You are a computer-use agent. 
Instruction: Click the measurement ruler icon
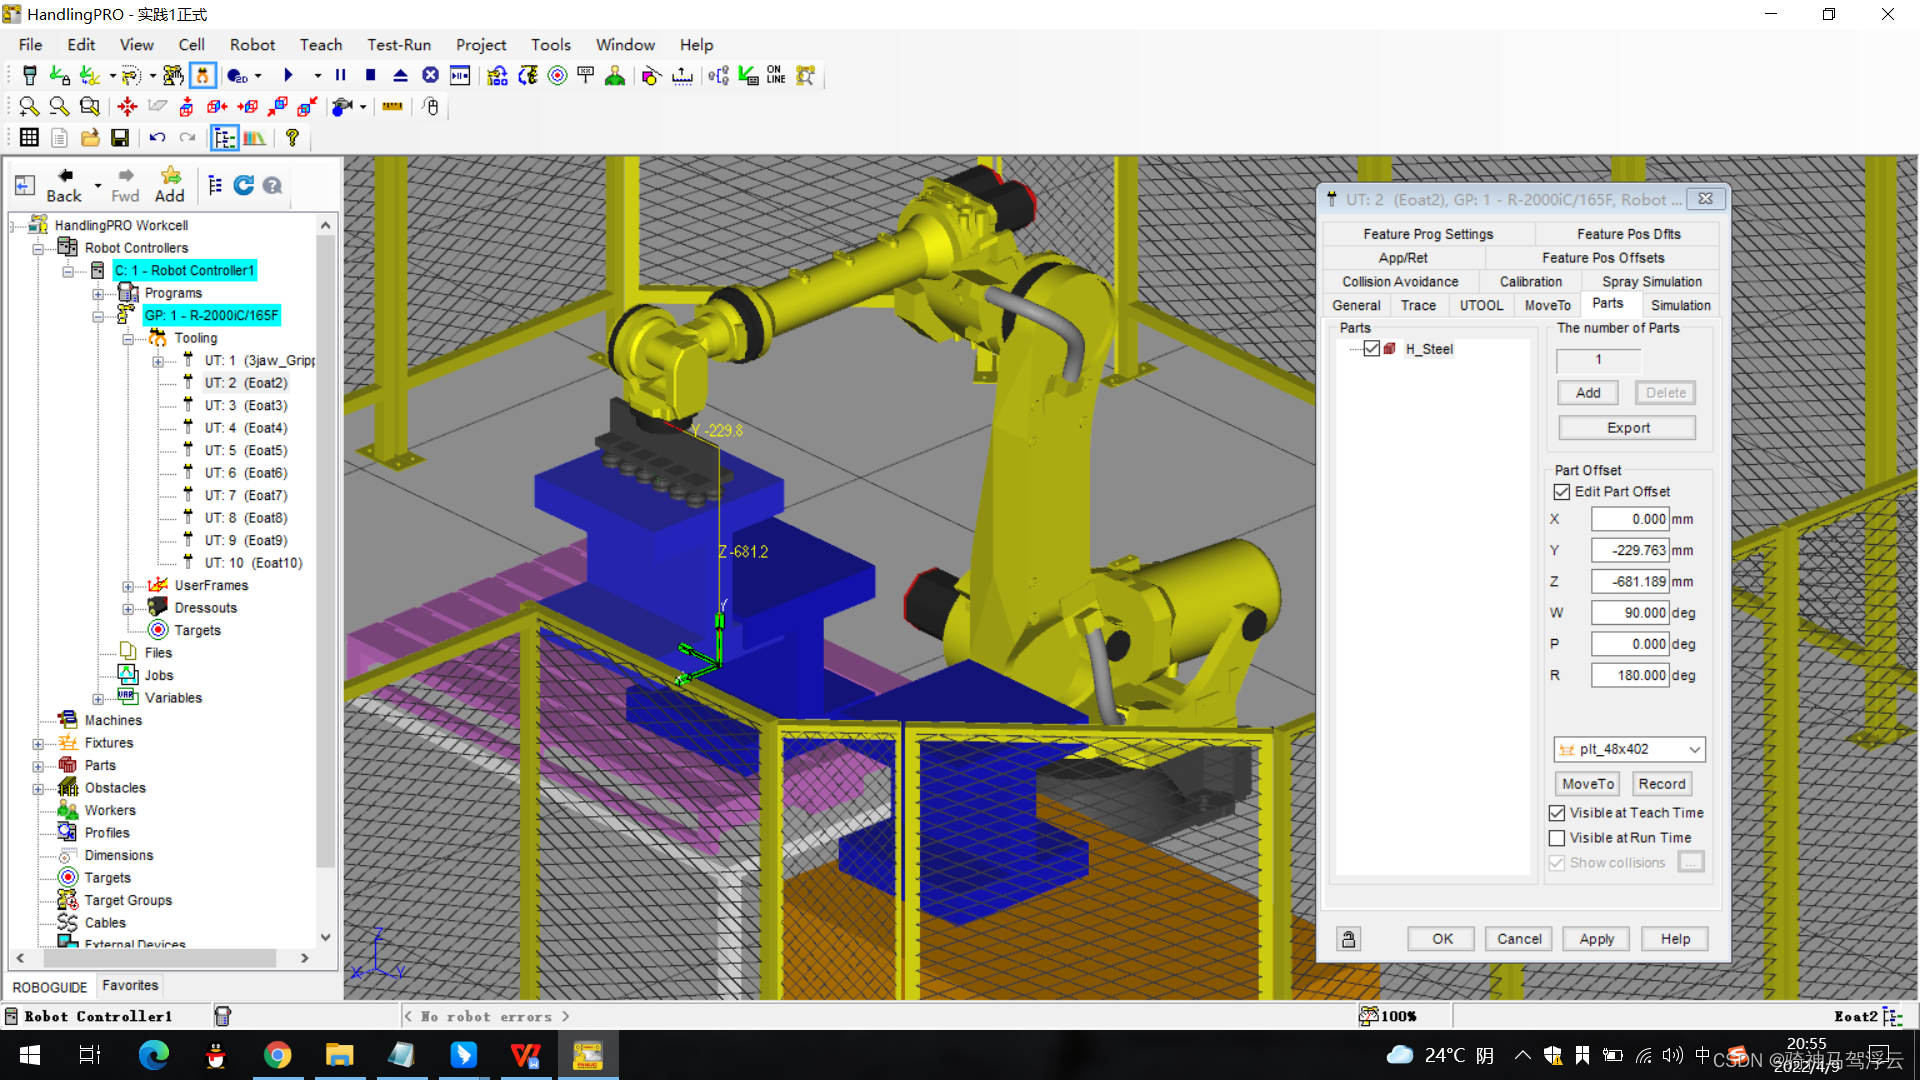point(392,106)
